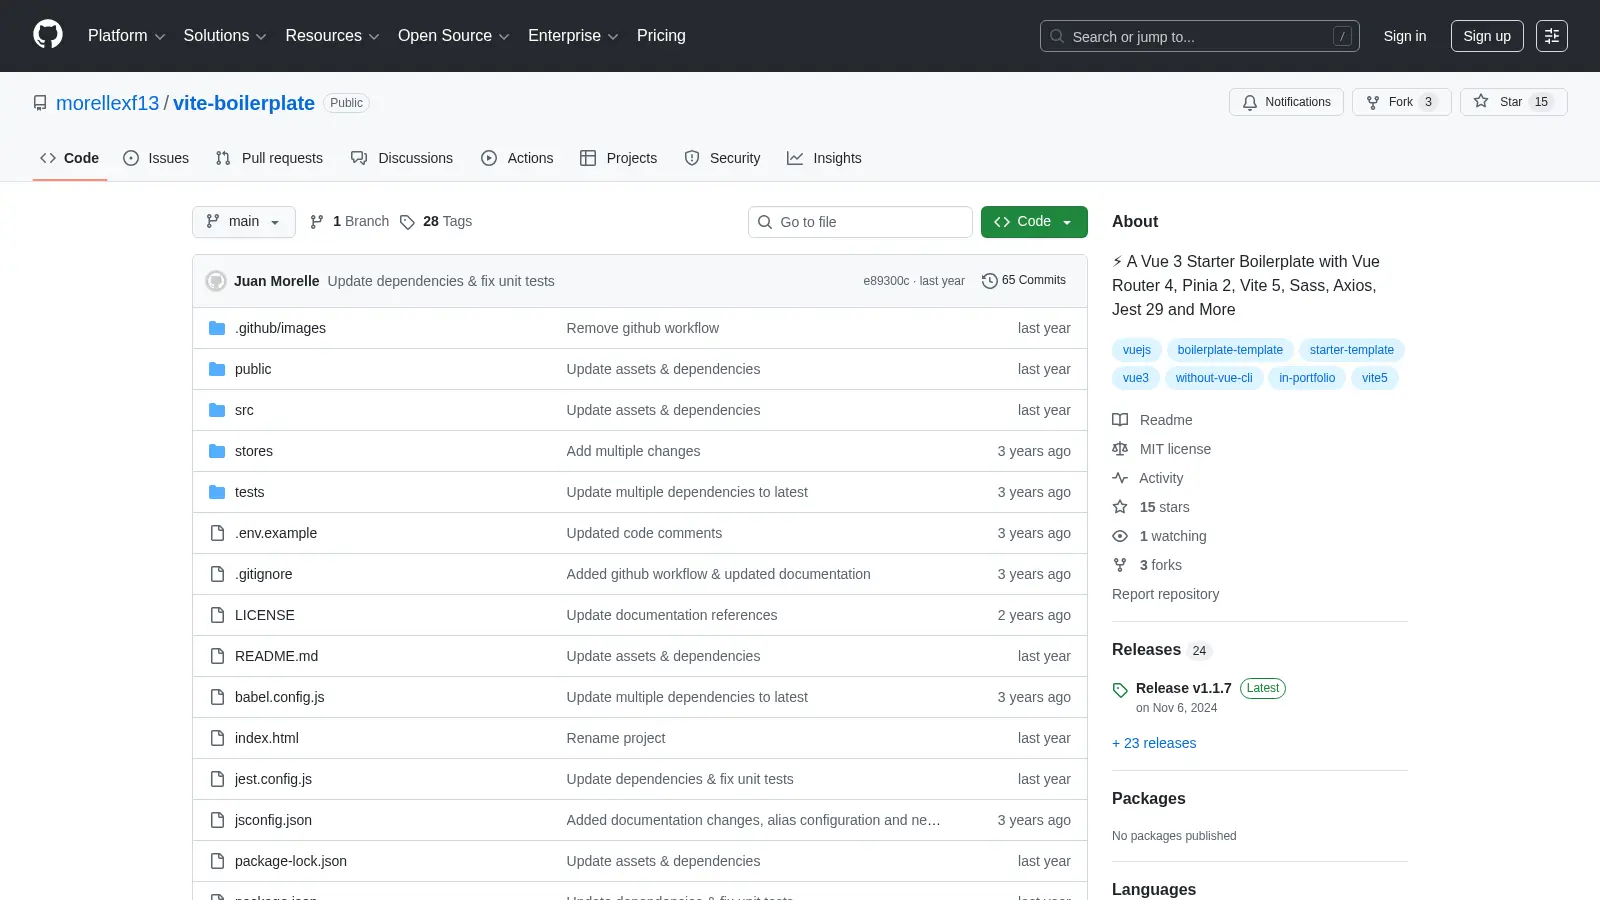Click the commit history clock icon
Viewport: 1600px width, 900px height.
(990, 281)
